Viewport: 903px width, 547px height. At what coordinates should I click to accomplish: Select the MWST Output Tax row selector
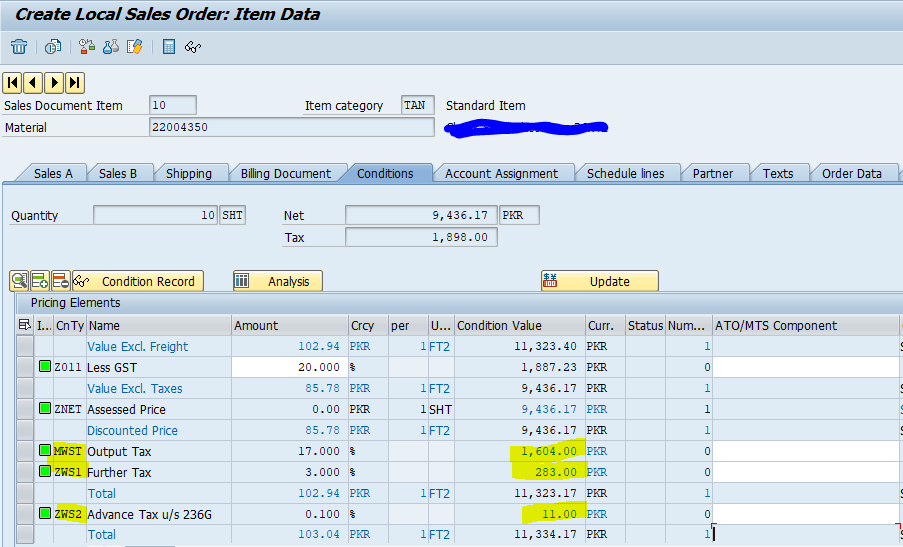pos(25,451)
